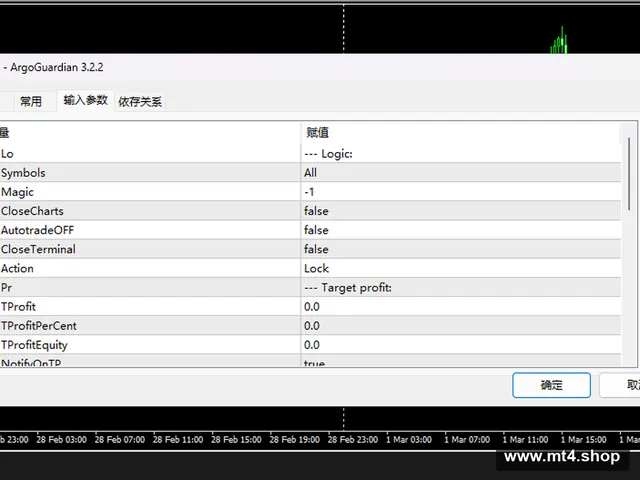Screen dimensions: 640x480
Task: Click AutotradeOFF value 'false'
Action: coord(460,230)
